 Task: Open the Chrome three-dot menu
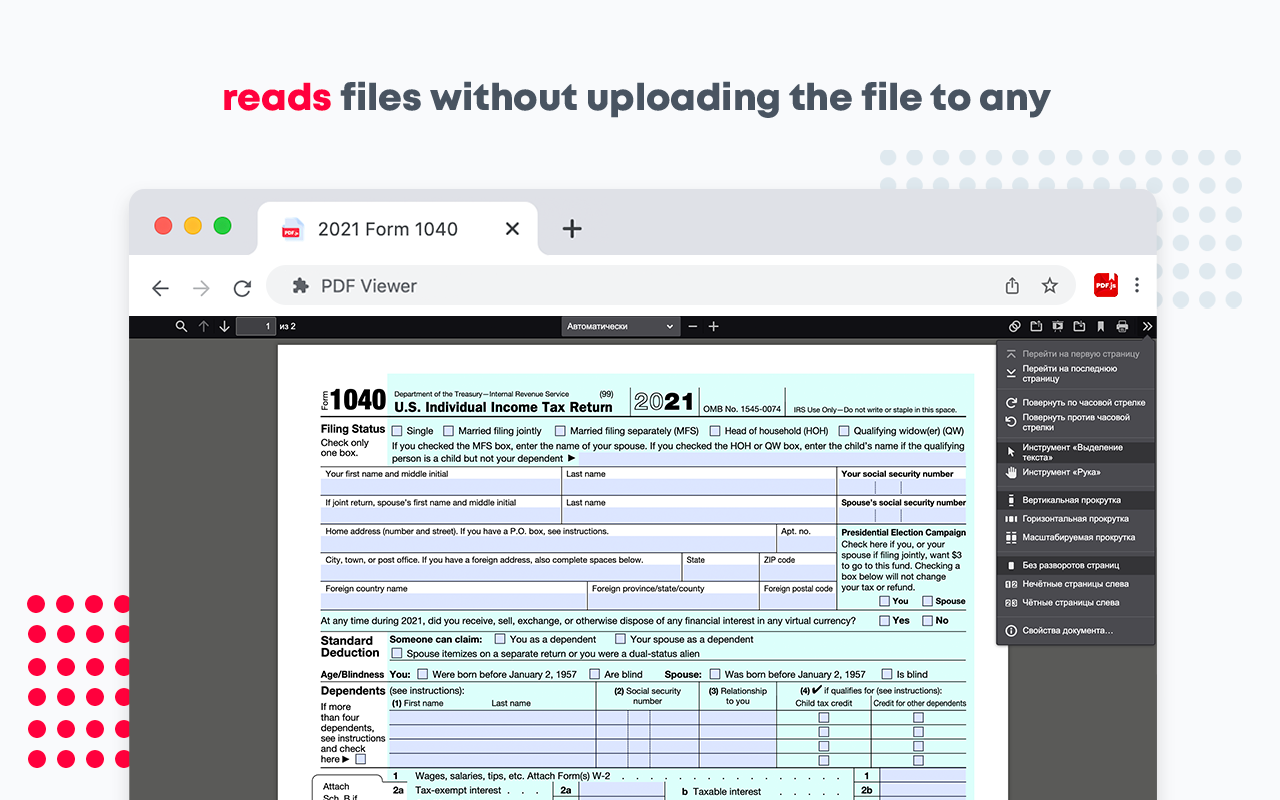(x=1137, y=285)
